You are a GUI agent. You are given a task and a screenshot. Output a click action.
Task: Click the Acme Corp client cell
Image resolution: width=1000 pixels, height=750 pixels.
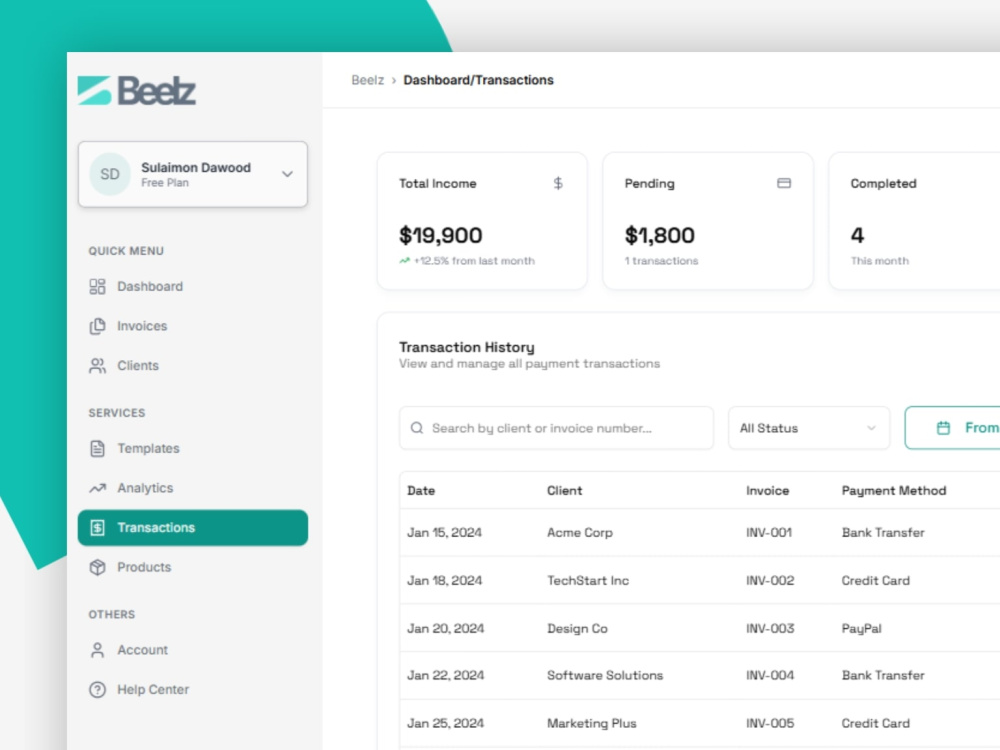(x=580, y=533)
